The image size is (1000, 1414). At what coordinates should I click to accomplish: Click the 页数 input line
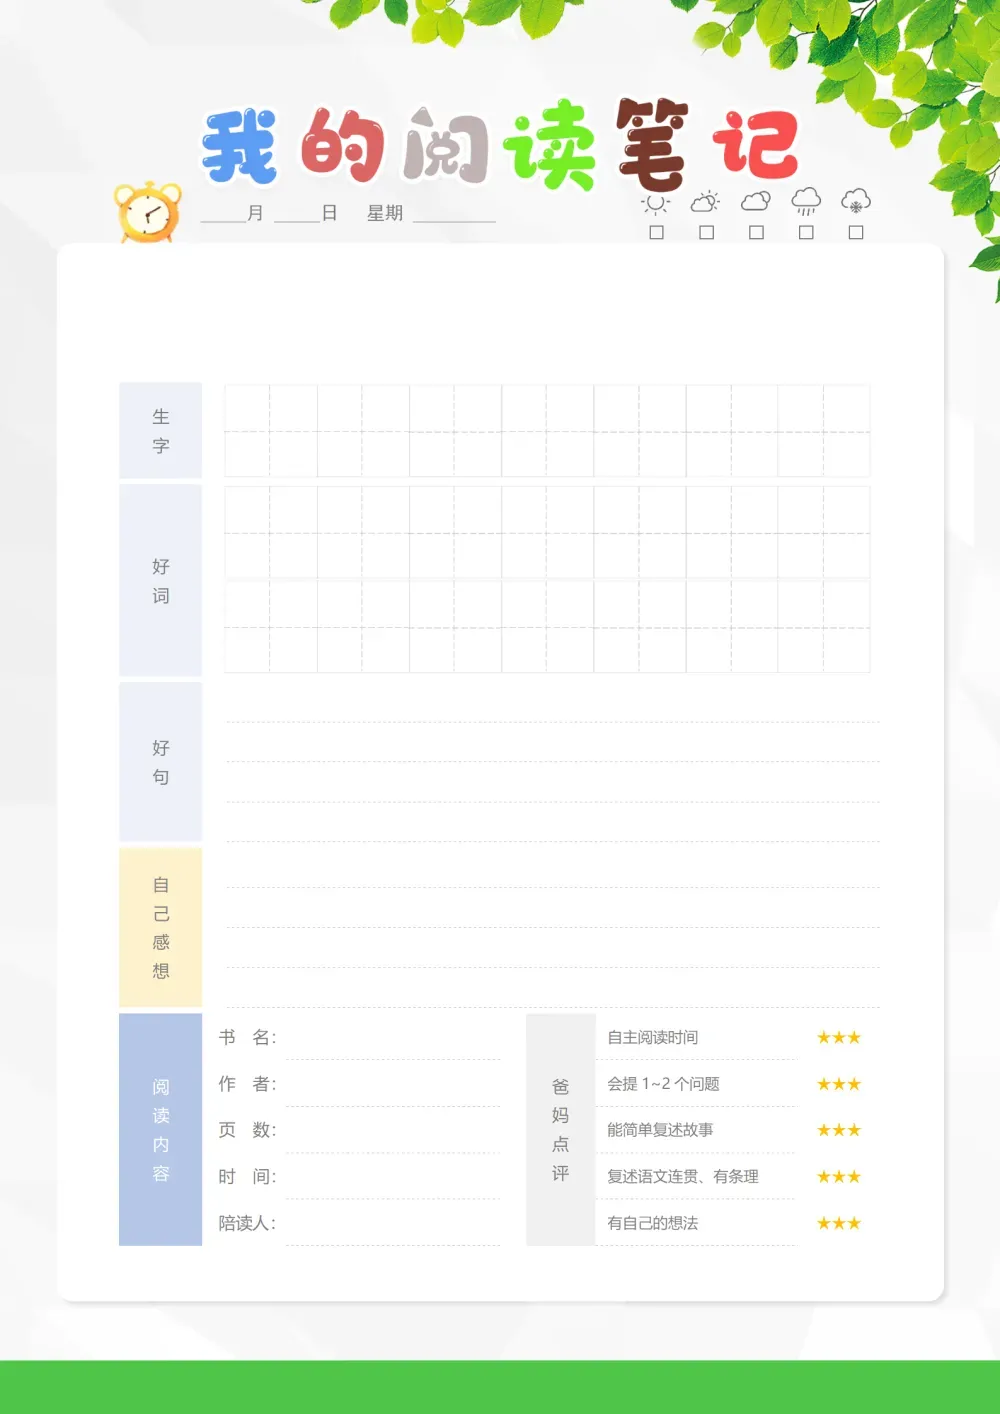coord(392,1135)
